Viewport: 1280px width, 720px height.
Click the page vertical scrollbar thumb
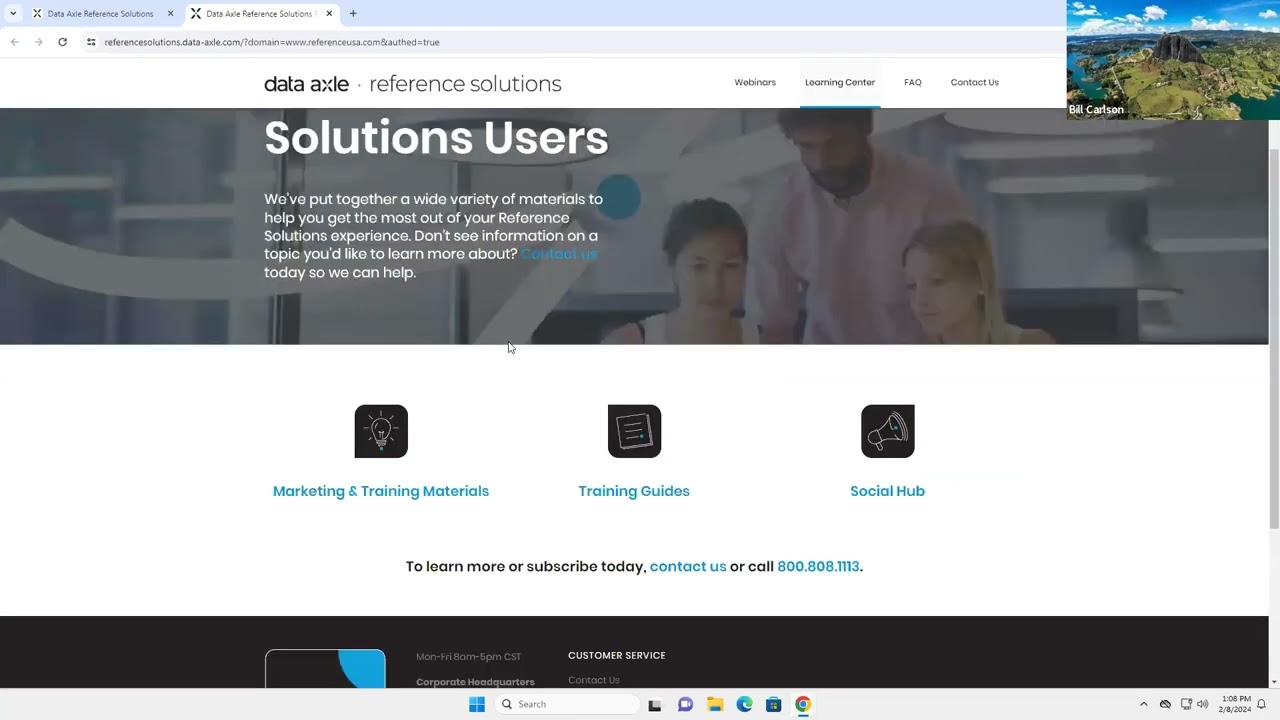[x=1274, y=340]
